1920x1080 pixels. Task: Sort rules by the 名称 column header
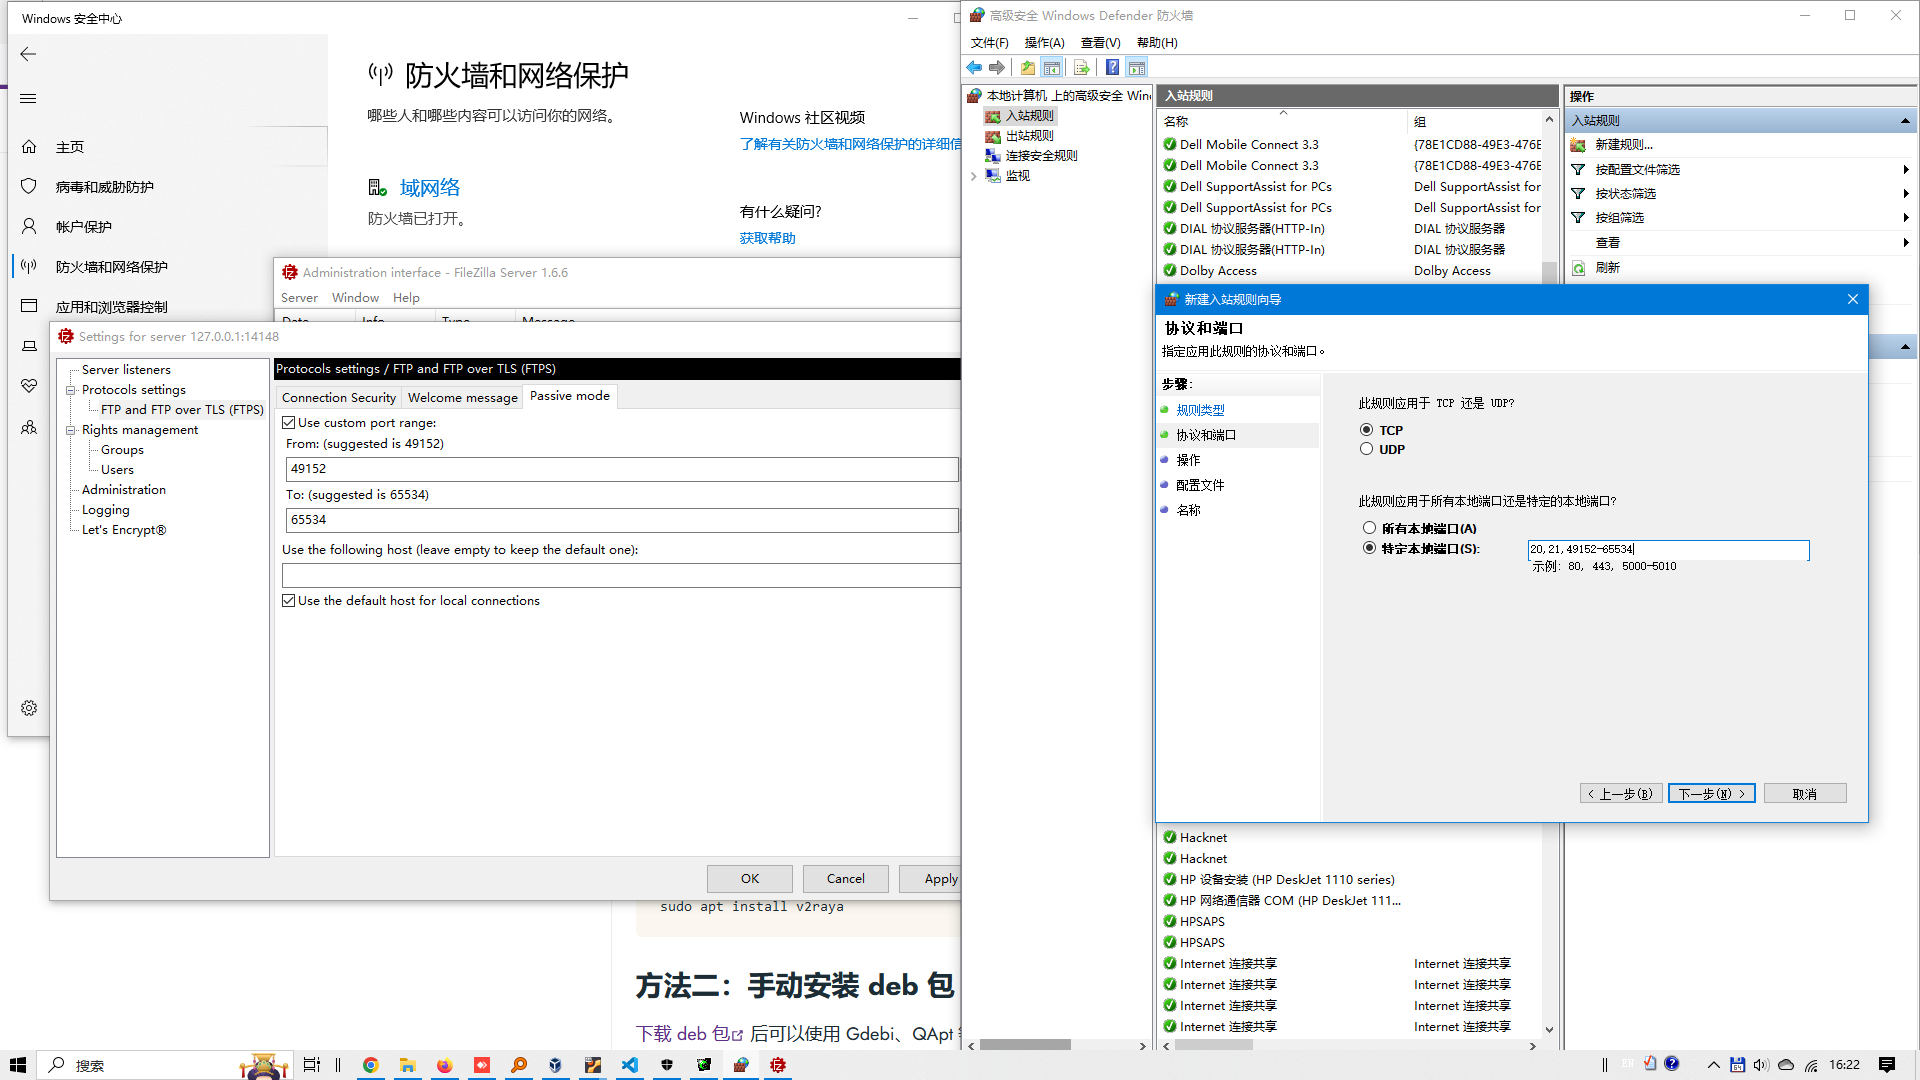pyautogui.click(x=1282, y=121)
